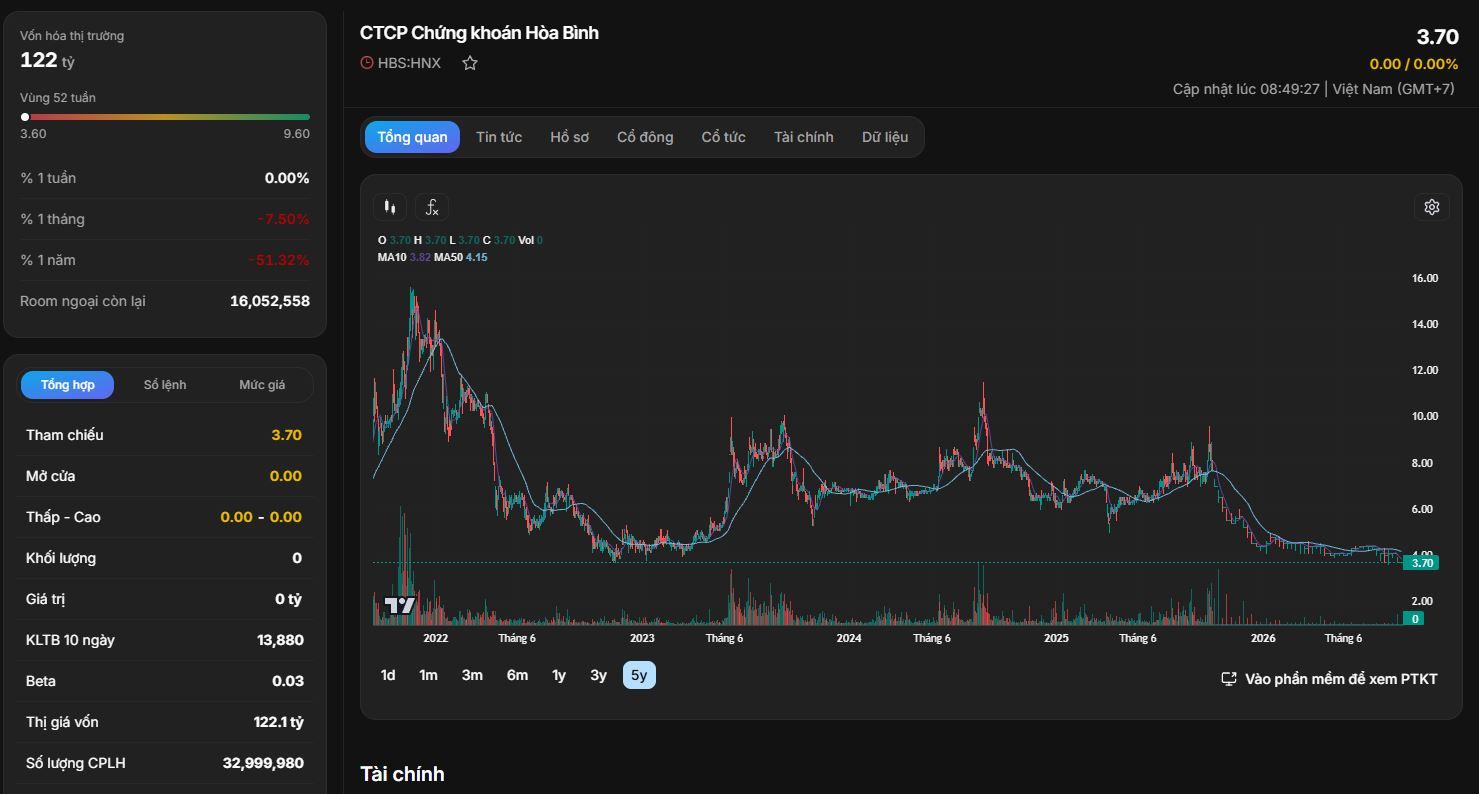Click the Mở cửa row label

click(x=50, y=476)
